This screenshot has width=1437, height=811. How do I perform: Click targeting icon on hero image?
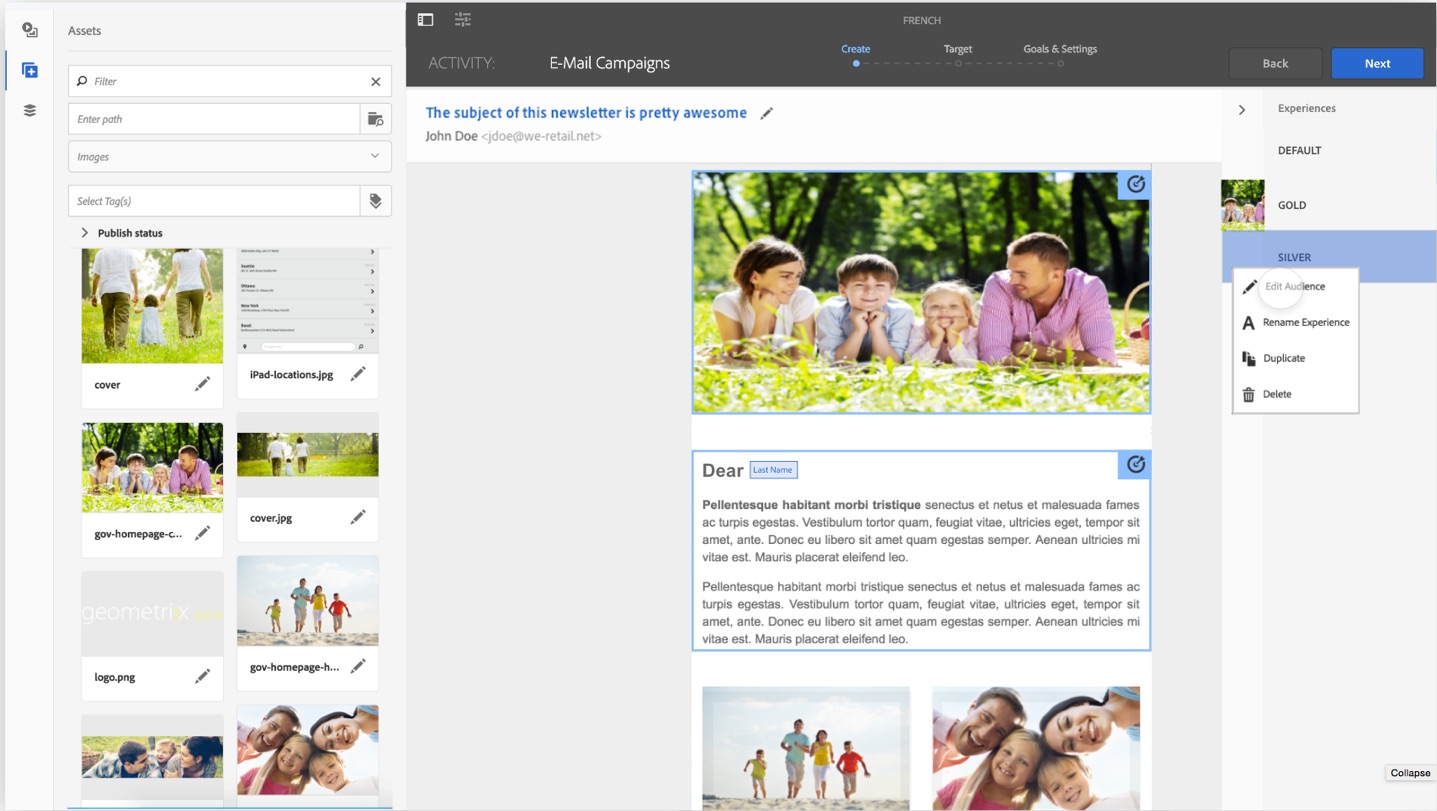pos(1135,184)
